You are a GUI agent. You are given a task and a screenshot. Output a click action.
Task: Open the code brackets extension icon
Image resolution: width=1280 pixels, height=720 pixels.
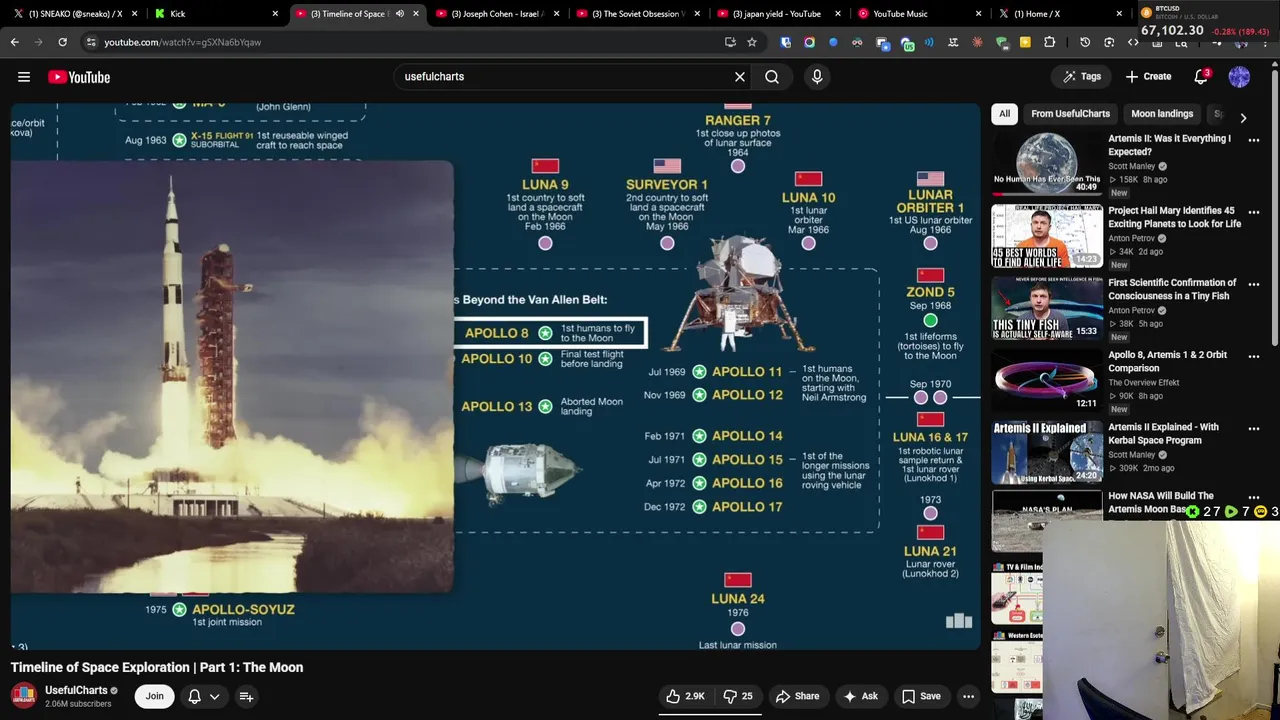pos(1133,42)
